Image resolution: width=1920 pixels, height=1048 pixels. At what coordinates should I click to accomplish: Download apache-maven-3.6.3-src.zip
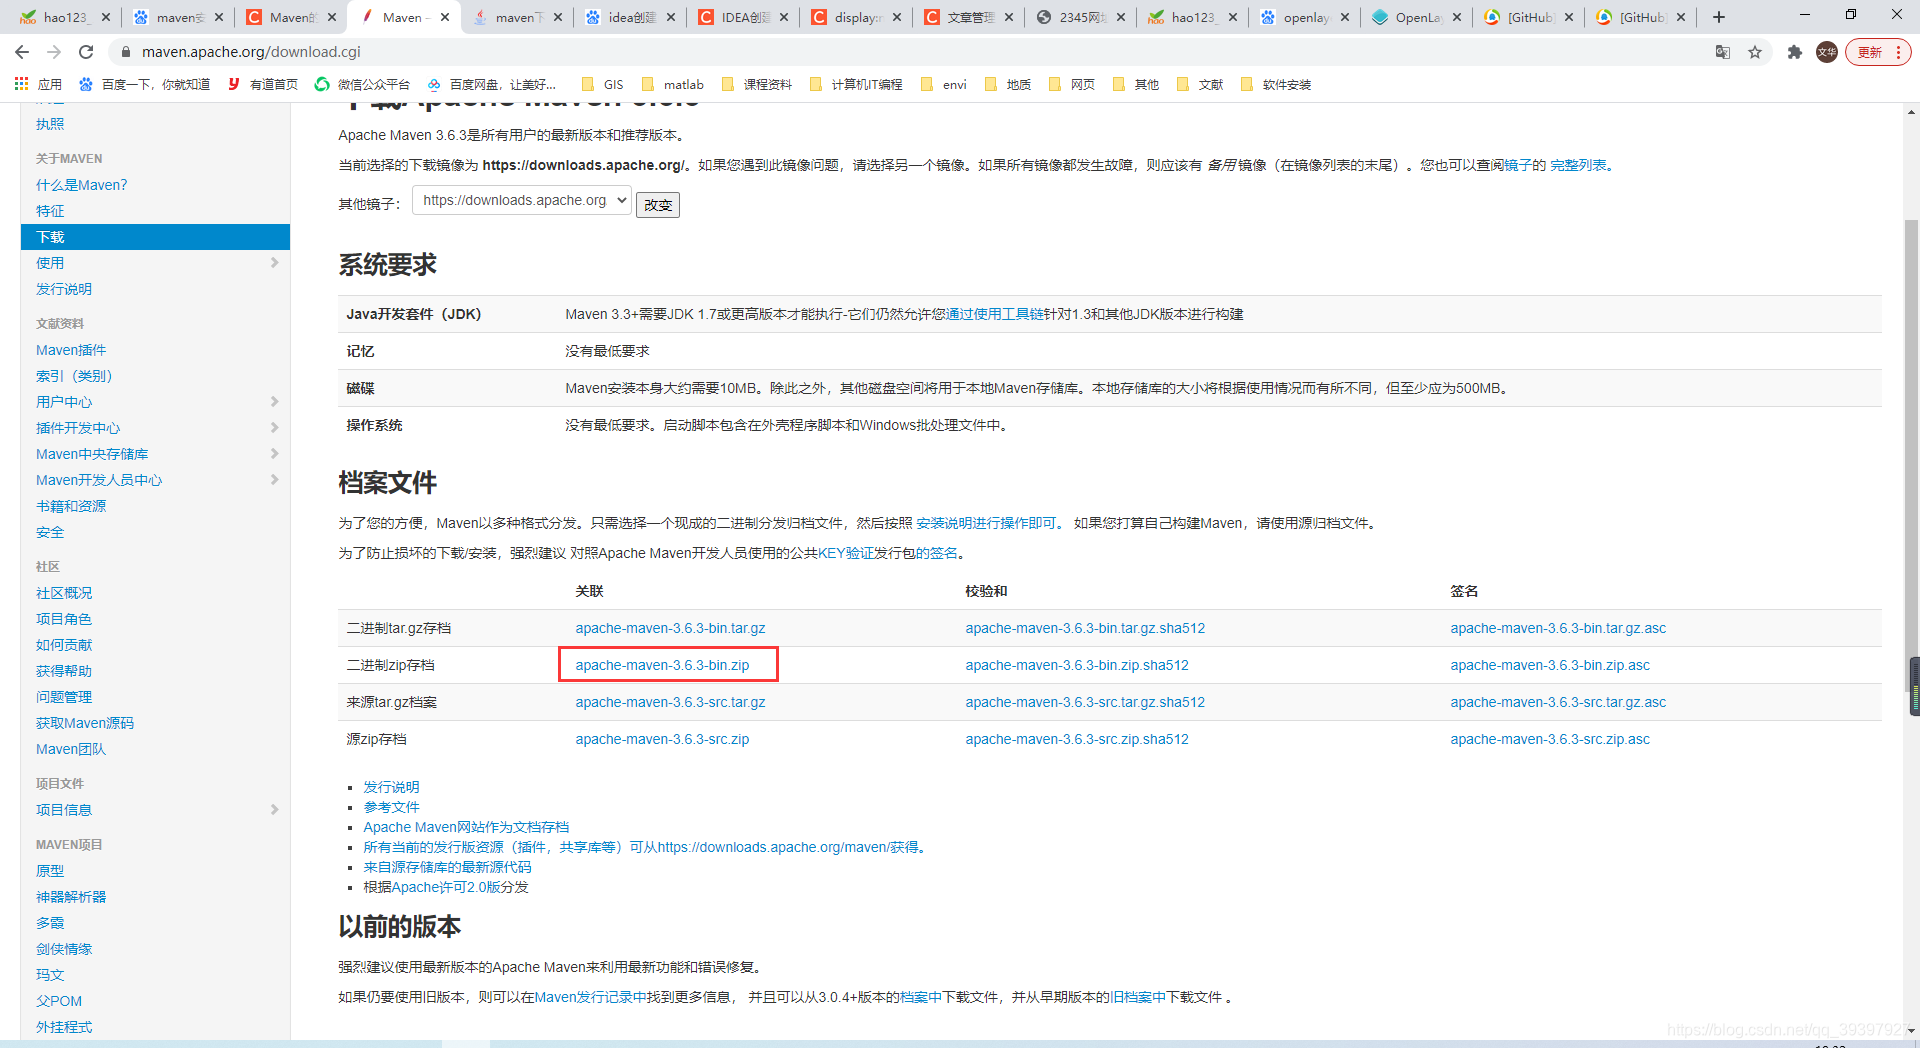(x=662, y=739)
